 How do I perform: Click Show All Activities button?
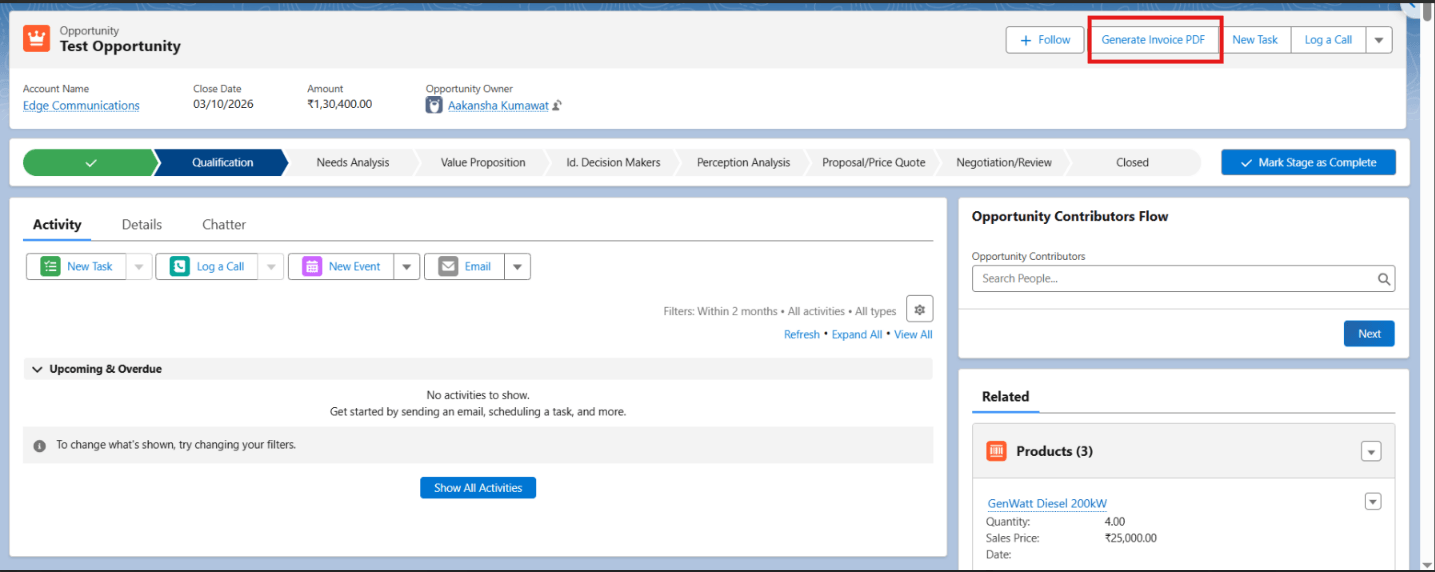(478, 488)
